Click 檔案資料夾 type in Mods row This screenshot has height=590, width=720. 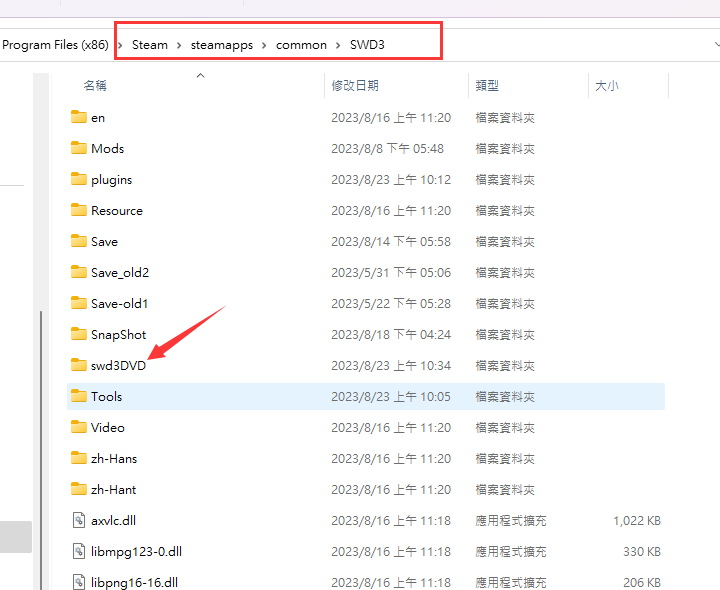[505, 149]
